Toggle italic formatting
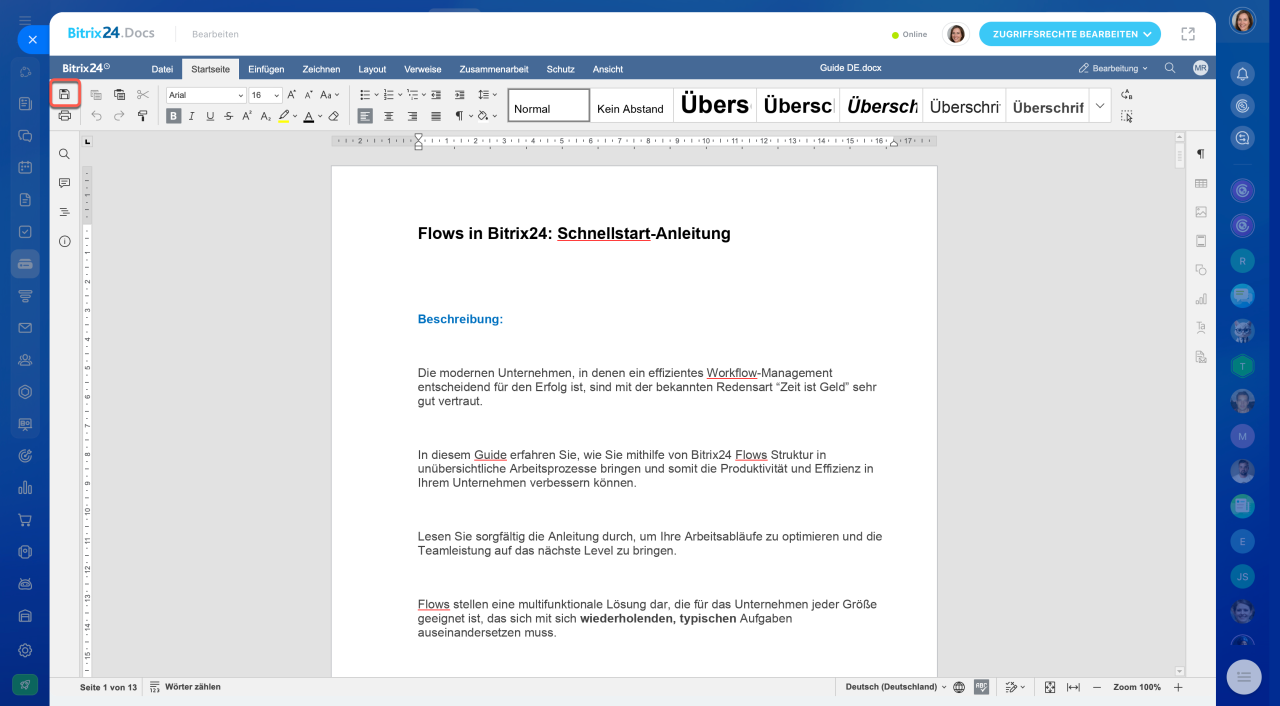Viewport: 1280px width, 706px height. click(x=192, y=116)
